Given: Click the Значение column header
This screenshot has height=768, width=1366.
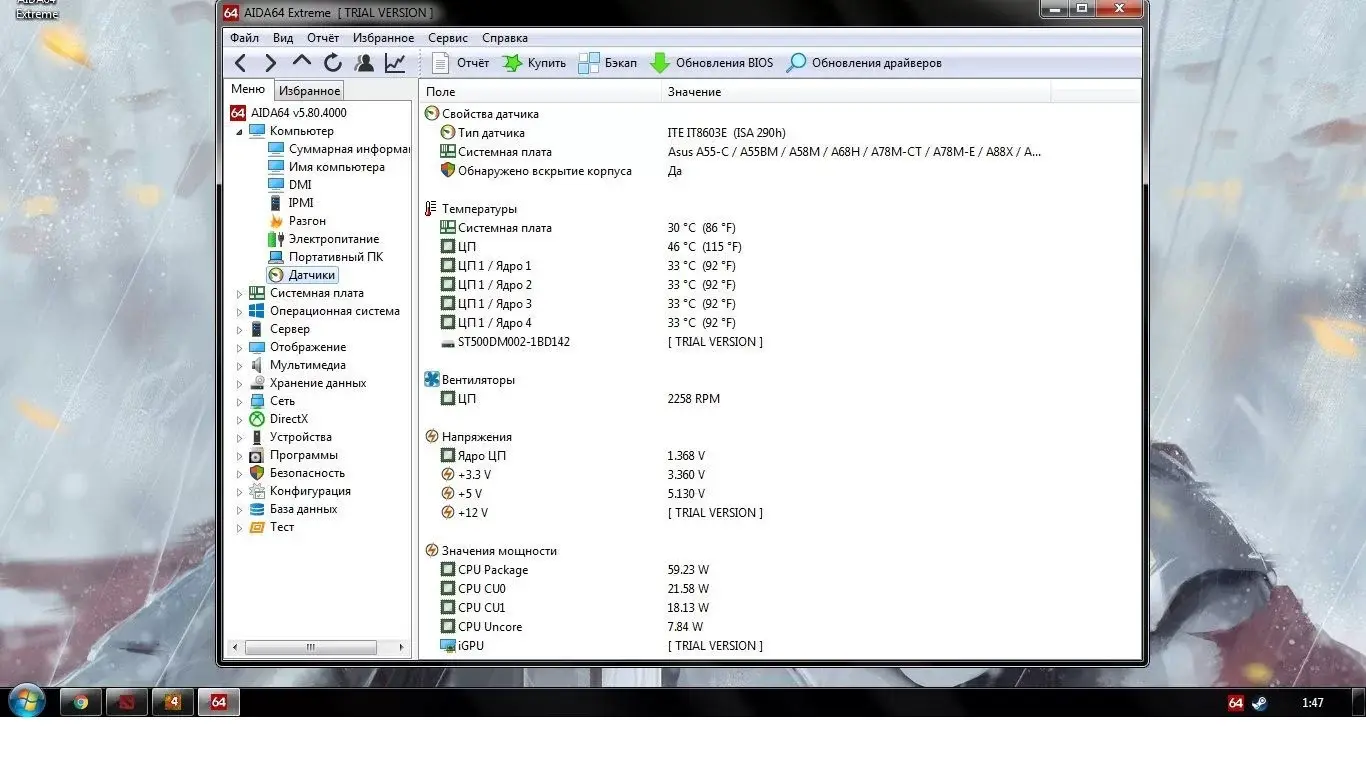Looking at the screenshot, I should (856, 92).
